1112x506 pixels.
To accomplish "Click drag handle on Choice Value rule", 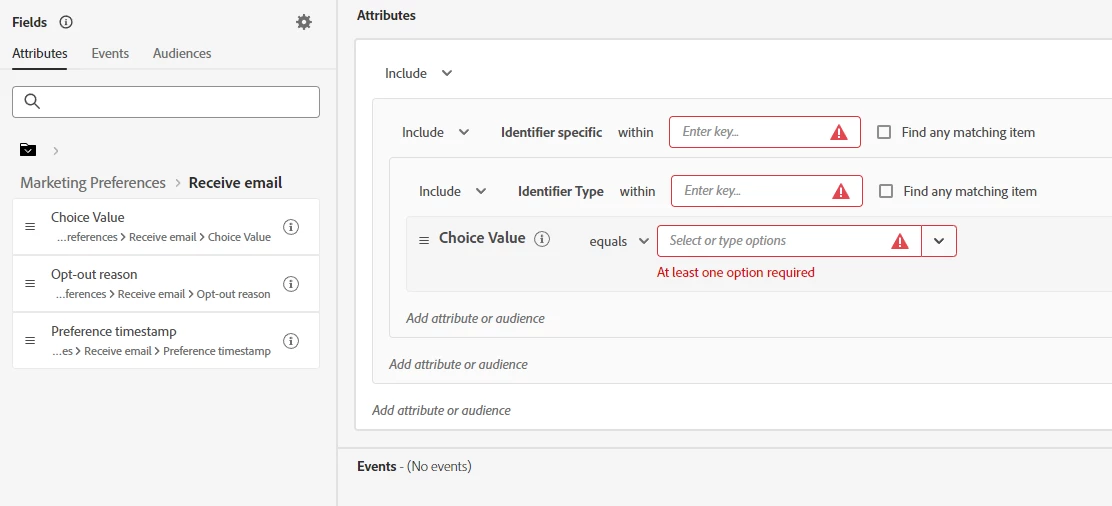I will (424, 240).
